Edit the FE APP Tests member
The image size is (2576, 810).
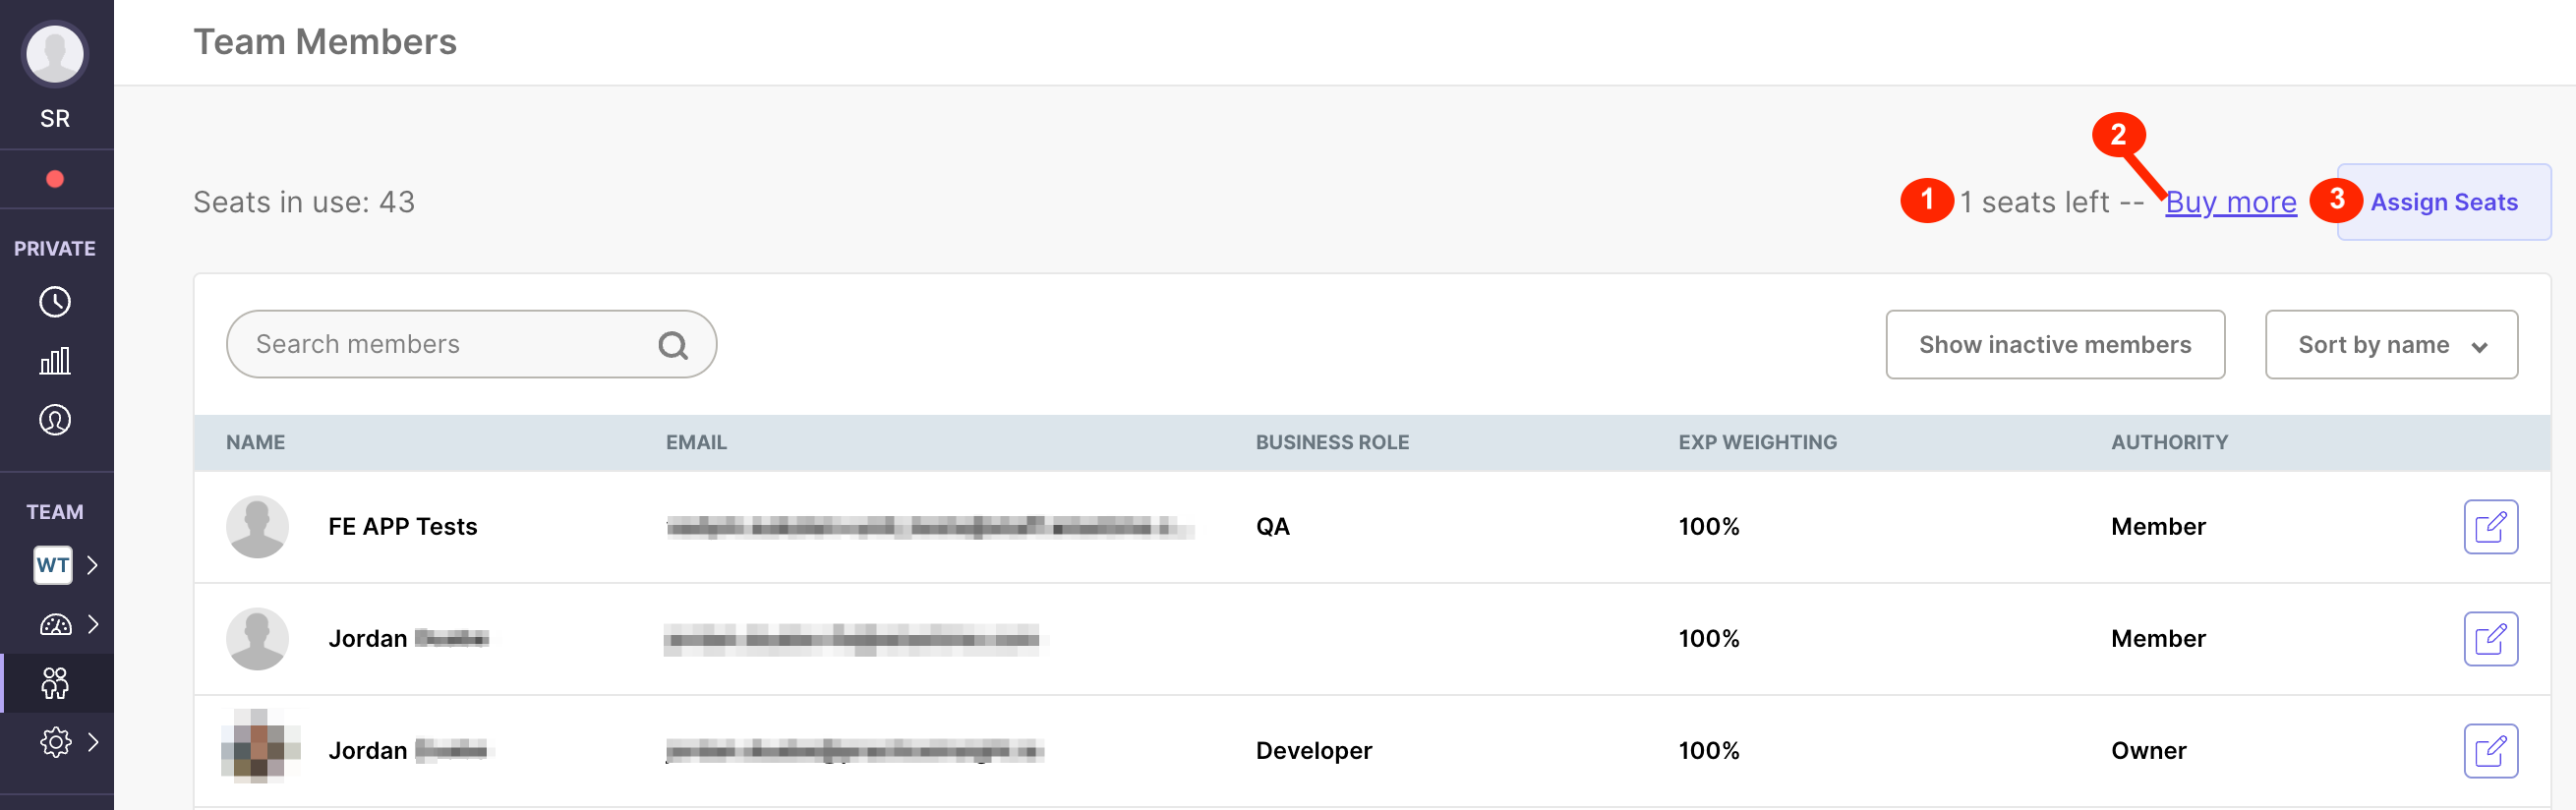coord(2490,526)
